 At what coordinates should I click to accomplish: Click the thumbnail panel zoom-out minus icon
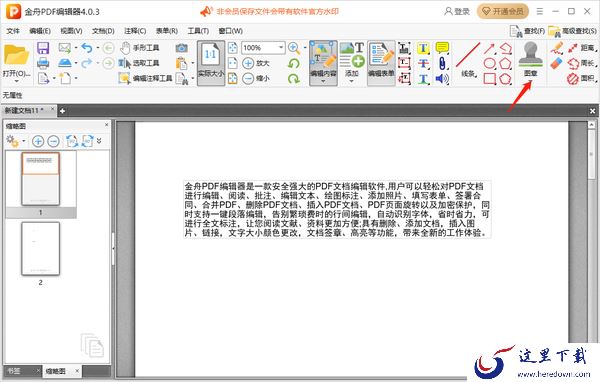point(54,141)
